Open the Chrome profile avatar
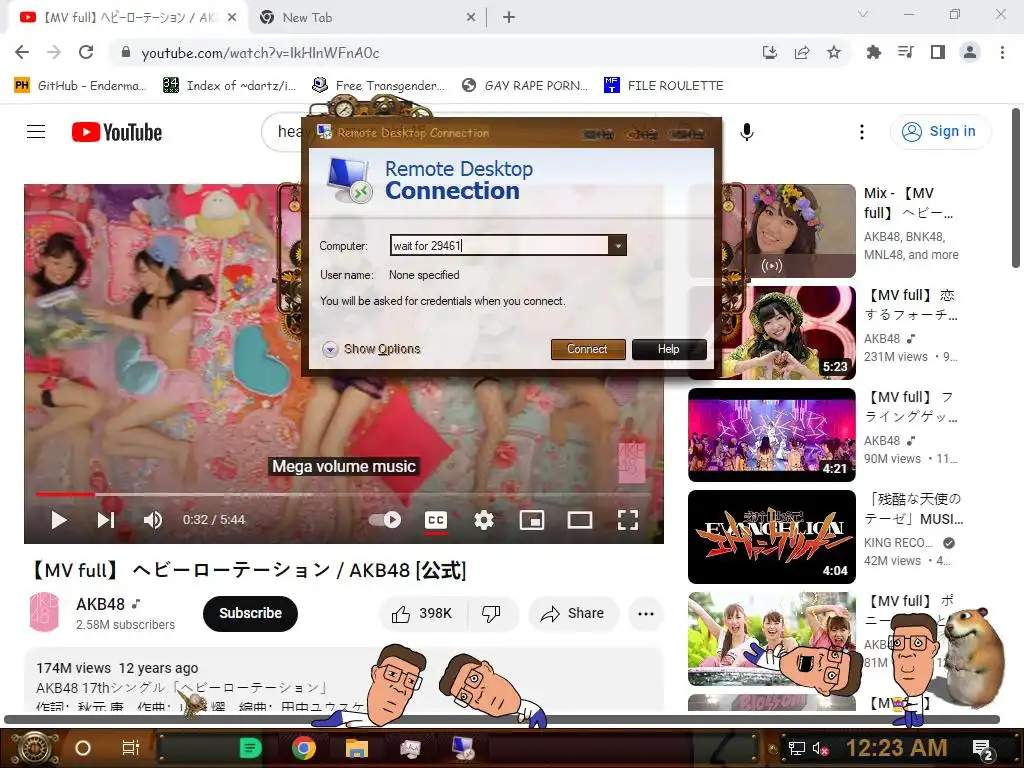The width and height of the screenshot is (1024, 768). click(970, 52)
